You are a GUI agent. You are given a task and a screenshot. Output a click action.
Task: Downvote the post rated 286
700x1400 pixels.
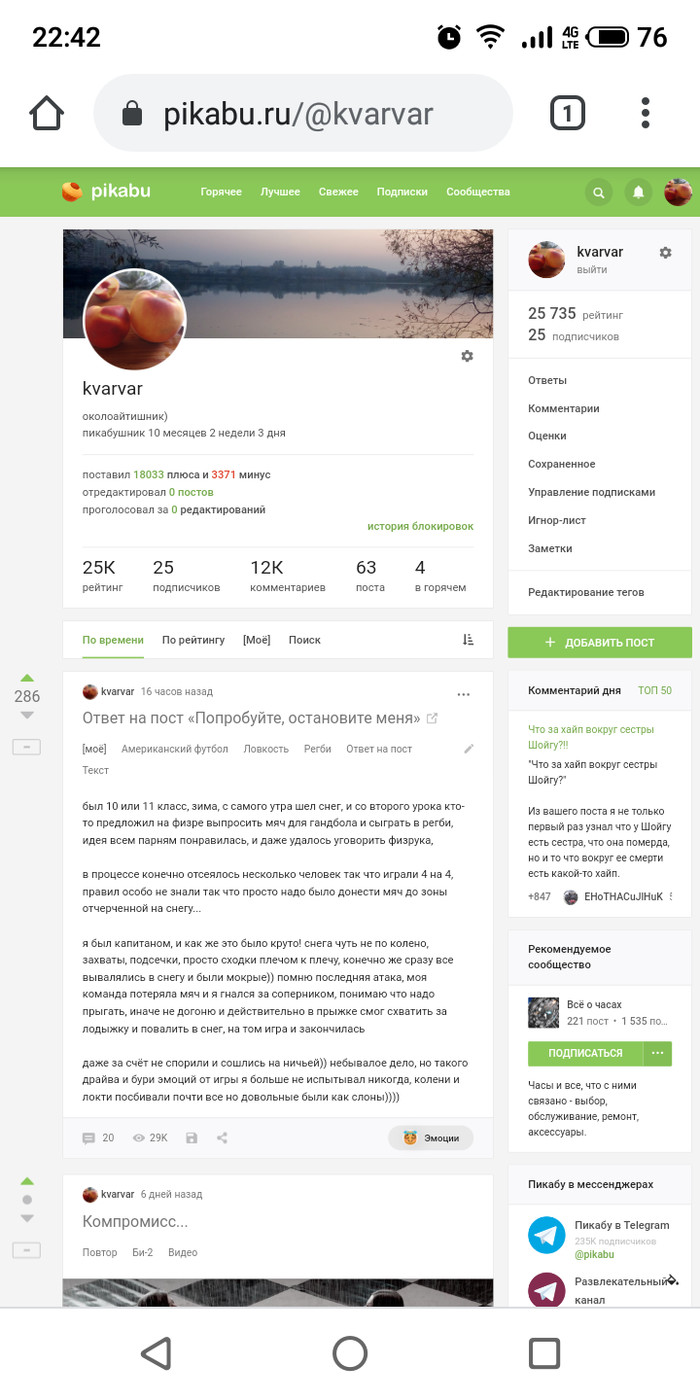[27, 716]
